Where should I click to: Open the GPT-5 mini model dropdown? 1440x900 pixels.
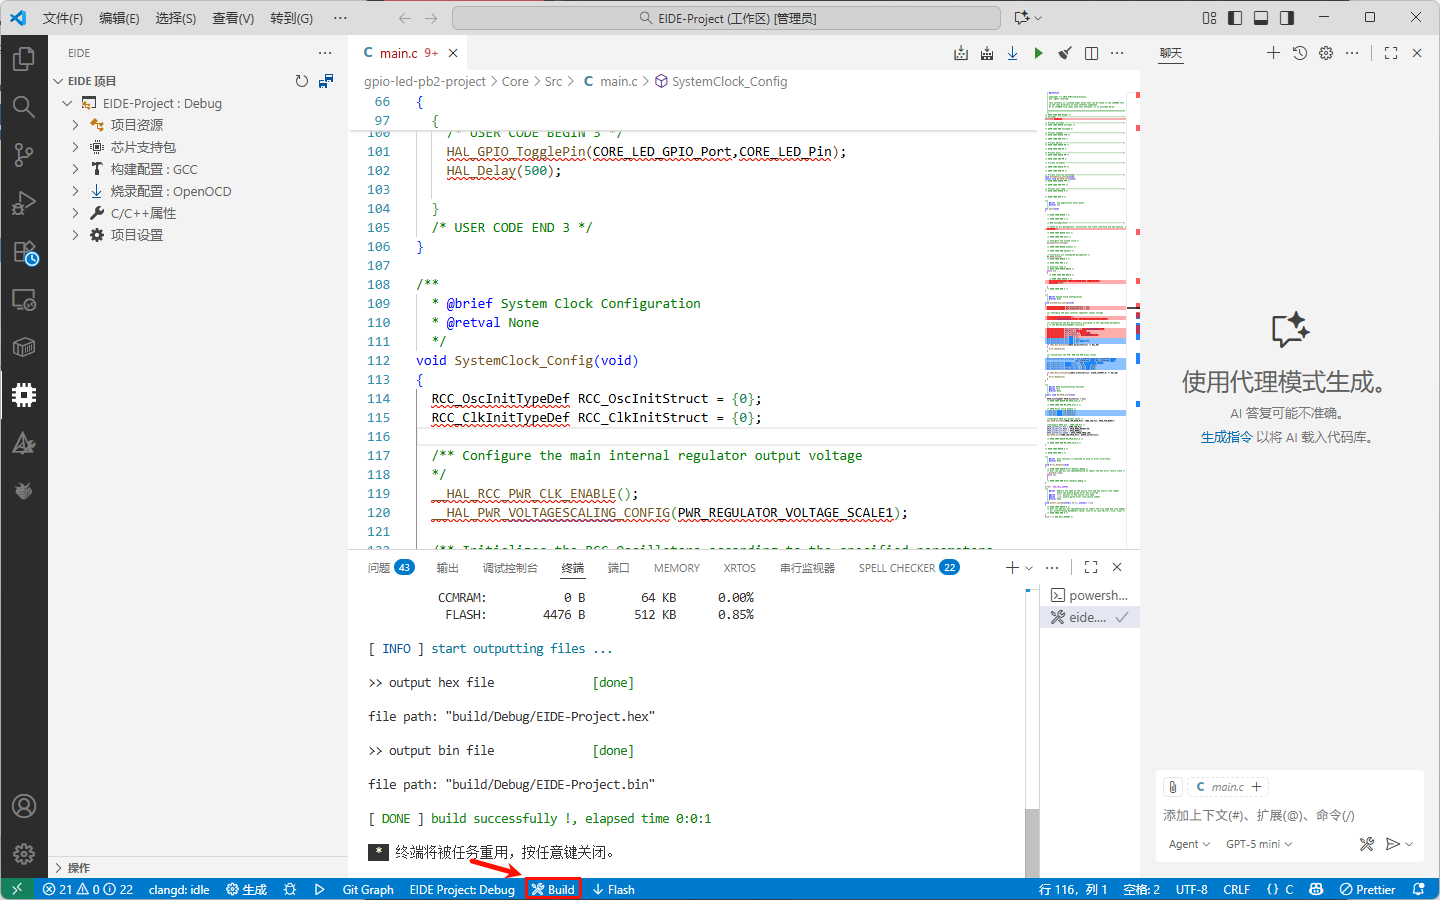tap(1258, 844)
